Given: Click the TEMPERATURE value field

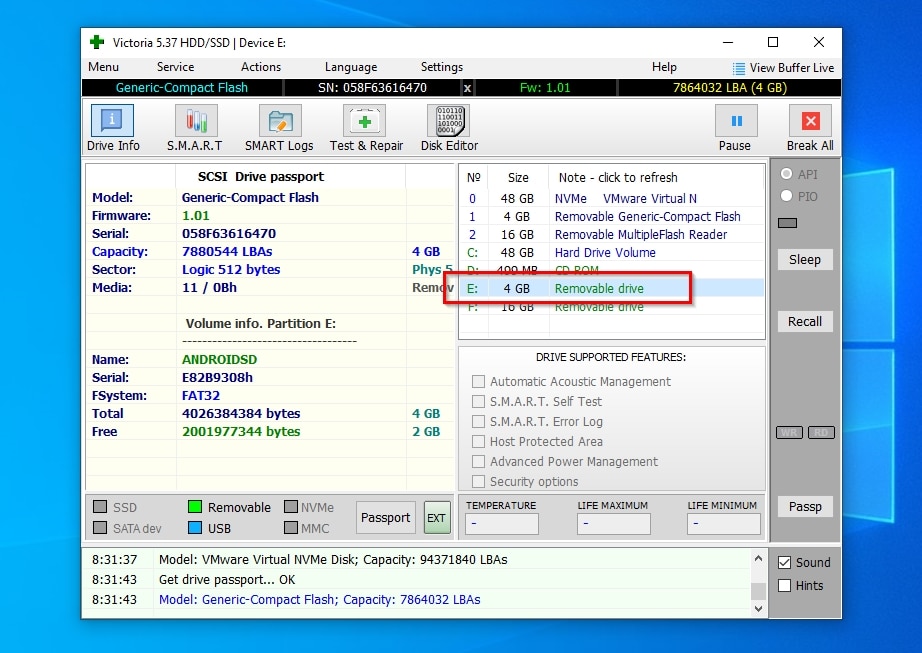Looking at the screenshot, I should [x=502, y=524].
